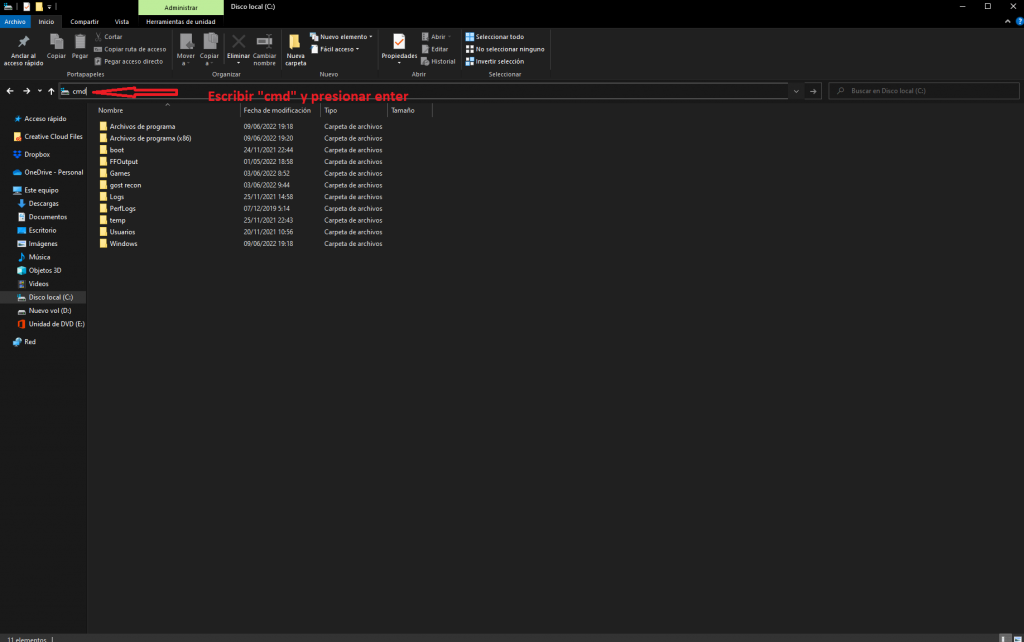Switch to the Compartir ribbon tab
This screenshot has width=1024, height=642.
point(84,21)
